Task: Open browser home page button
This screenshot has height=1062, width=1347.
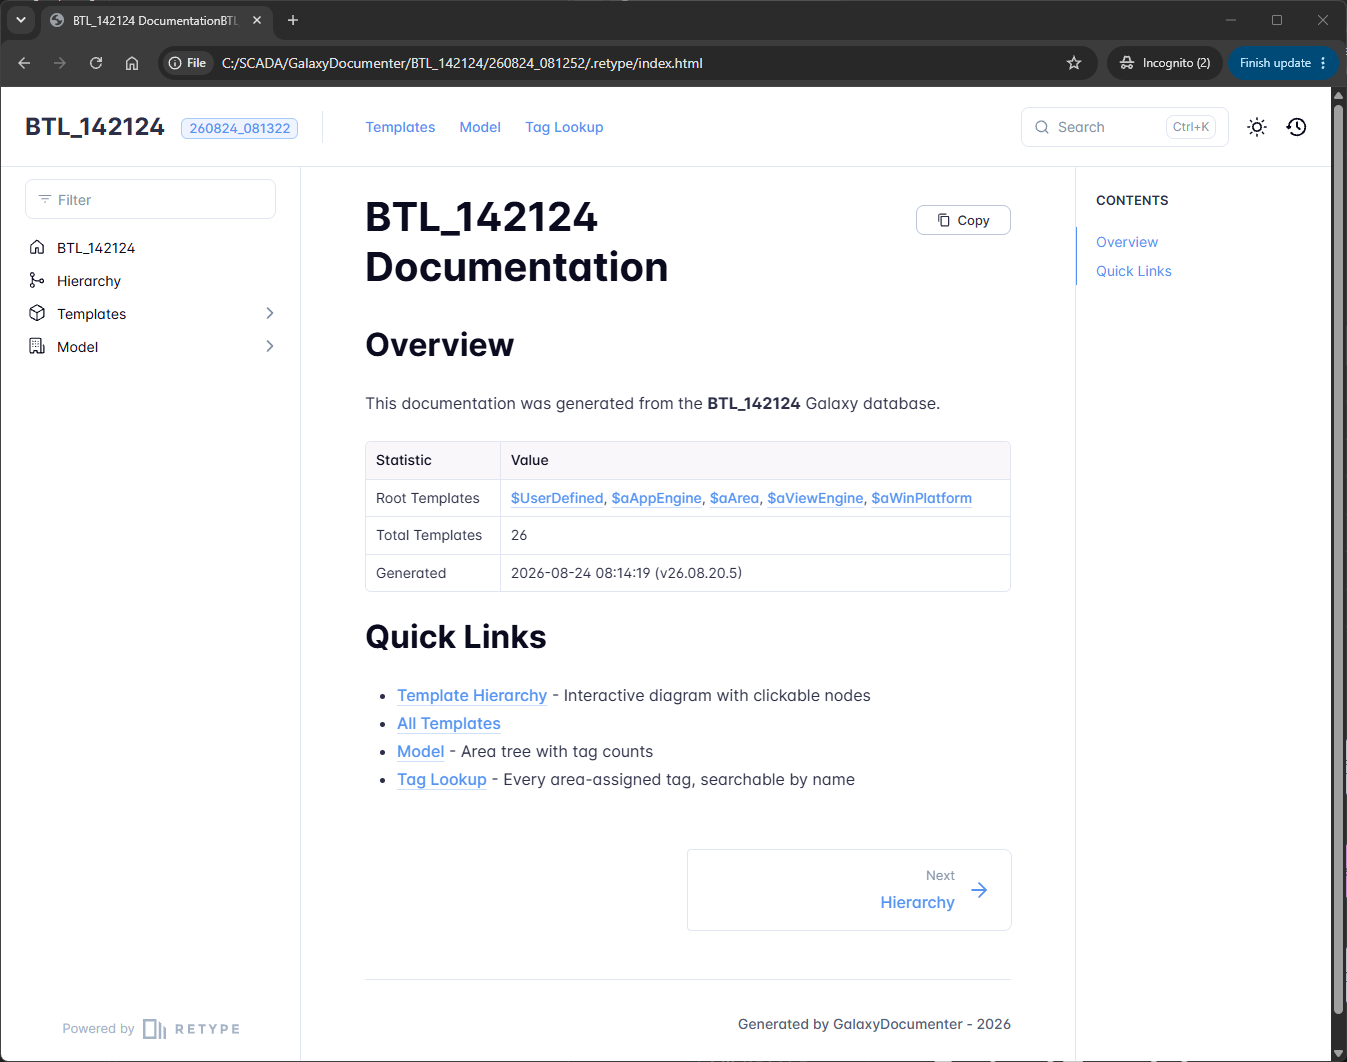Action: 132,63
